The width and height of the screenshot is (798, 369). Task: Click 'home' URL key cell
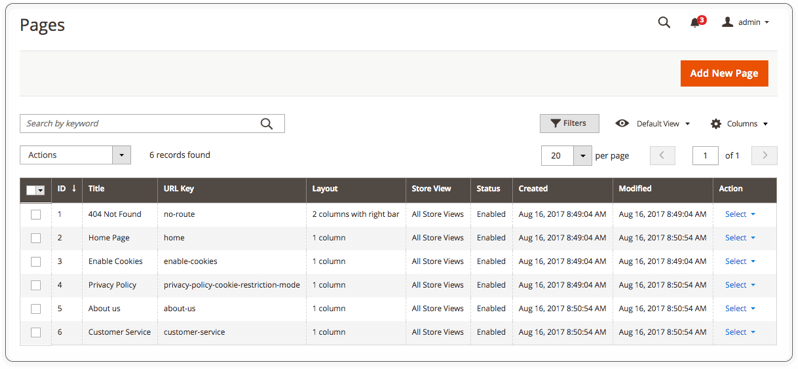click(174, 238)
